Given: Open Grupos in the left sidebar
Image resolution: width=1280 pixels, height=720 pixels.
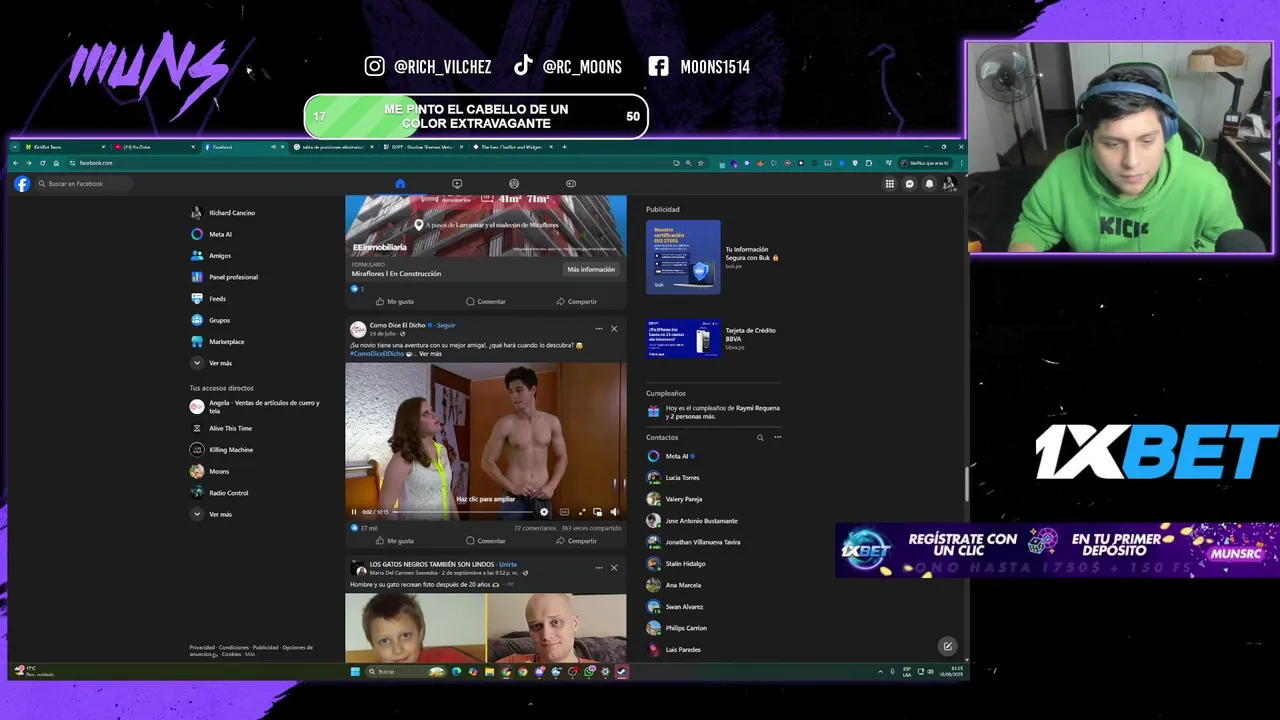Looking at the screenshot, I should click(x=210, y=320).
